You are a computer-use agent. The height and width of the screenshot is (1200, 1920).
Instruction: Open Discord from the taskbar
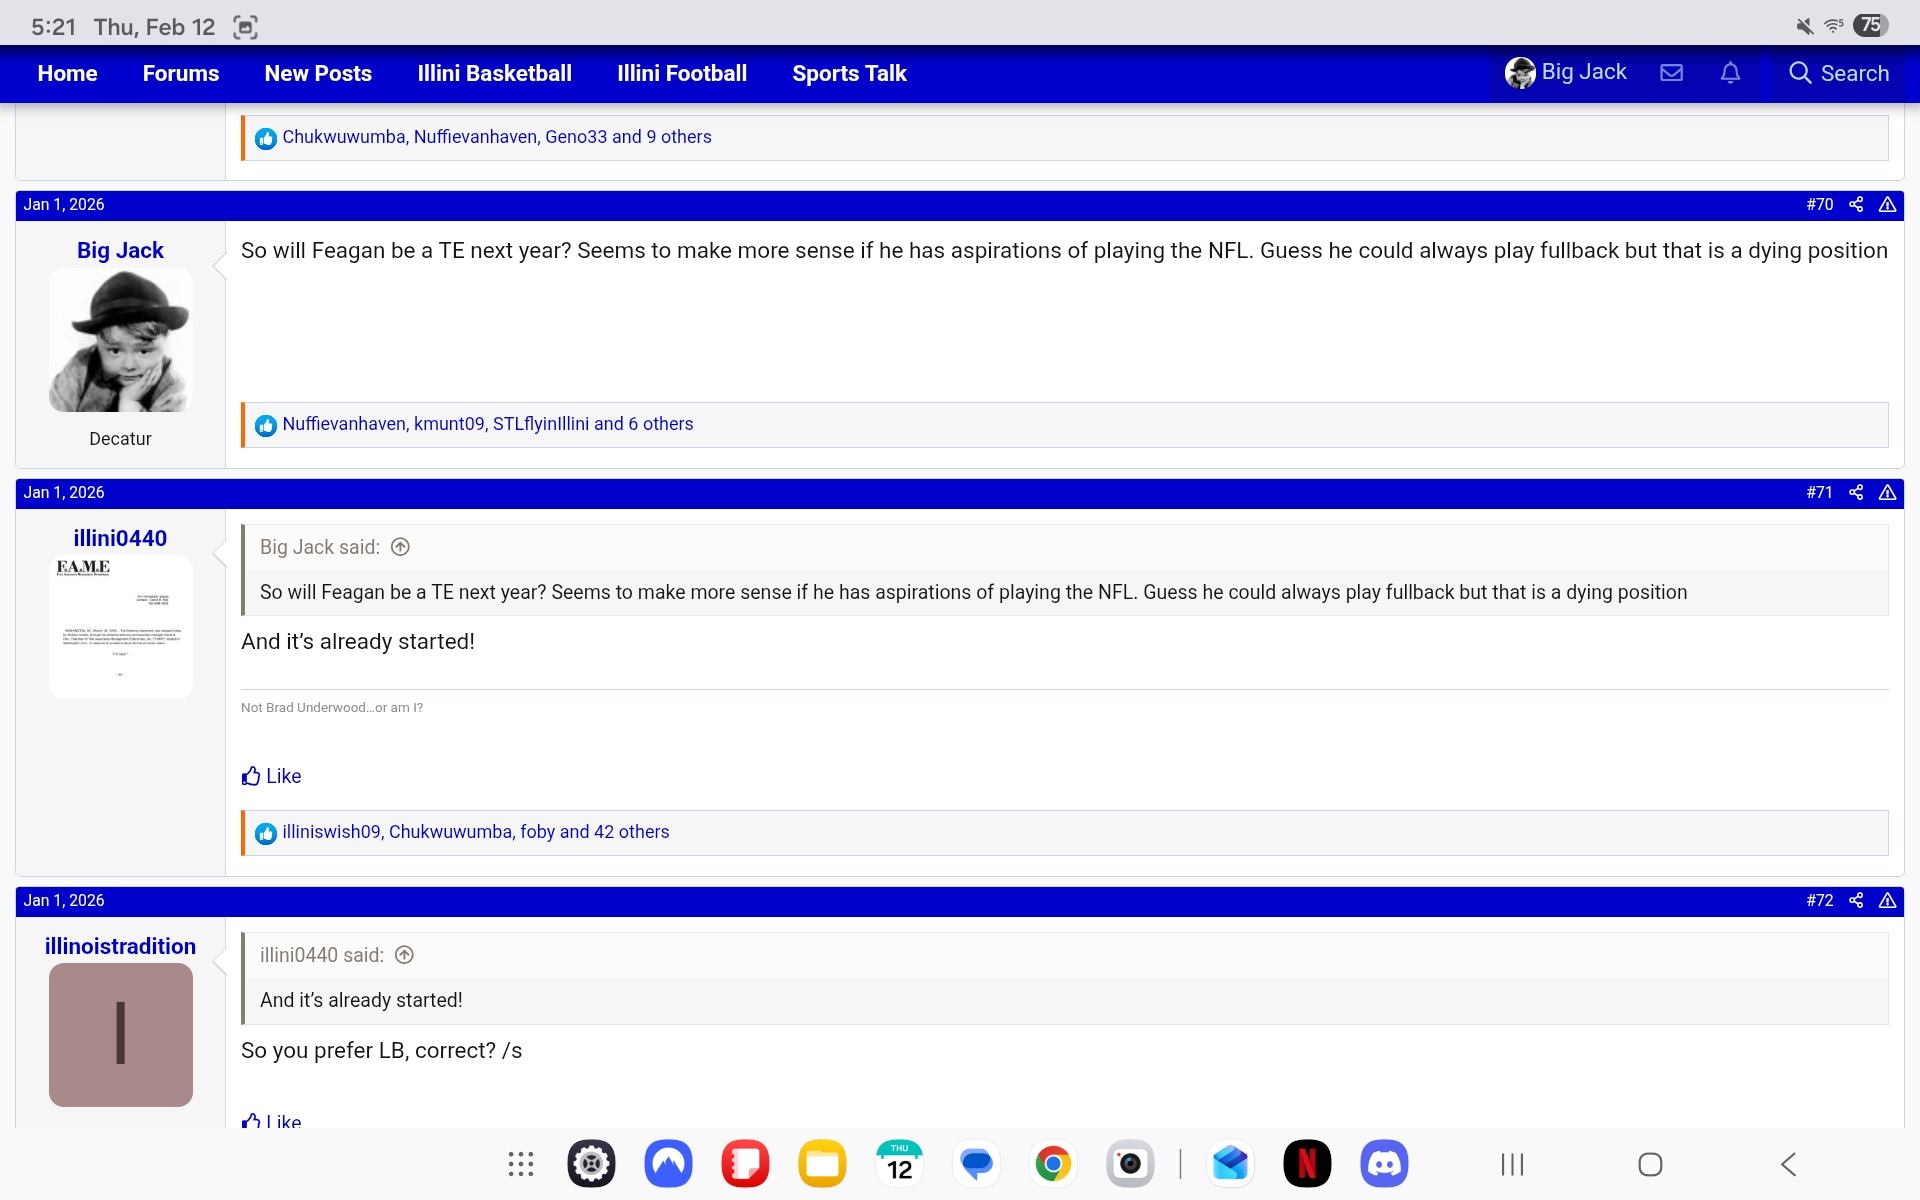tap(1384, 1164)
